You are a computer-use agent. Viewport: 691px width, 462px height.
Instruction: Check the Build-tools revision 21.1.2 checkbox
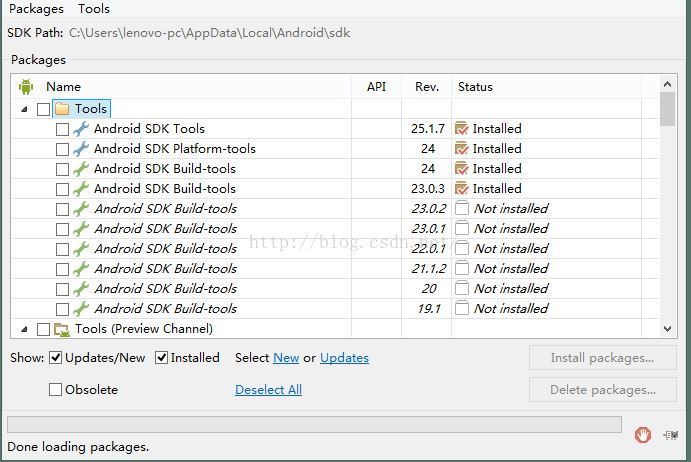tap(62, 269)
